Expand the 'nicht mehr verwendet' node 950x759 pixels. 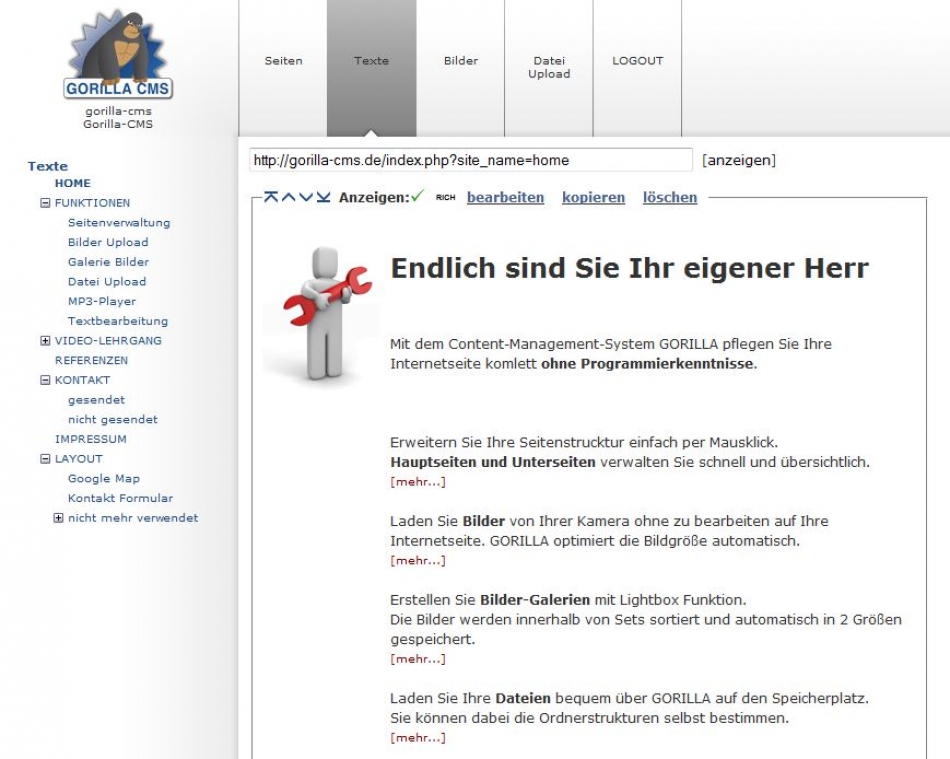pos(58,518)
